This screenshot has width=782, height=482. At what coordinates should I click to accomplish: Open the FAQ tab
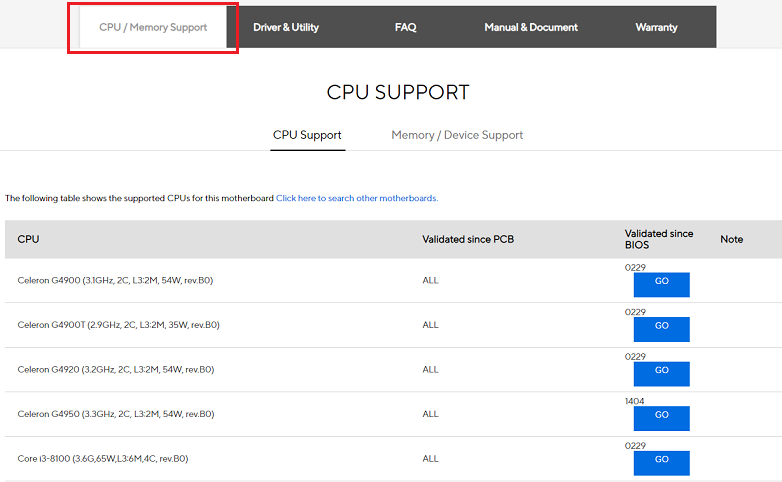405,27
